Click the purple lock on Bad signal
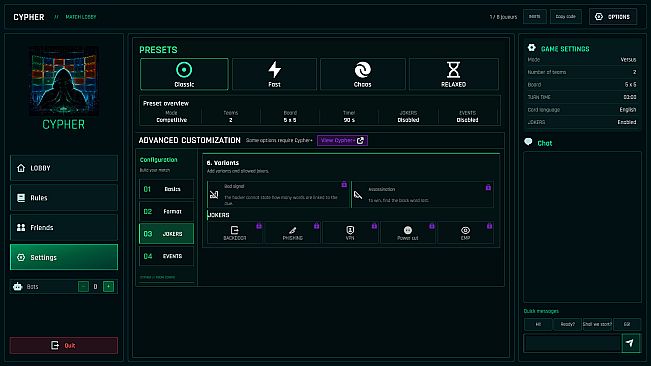This screenshot has width=651, height=366. pyautogui.click(x=344, y=184)
